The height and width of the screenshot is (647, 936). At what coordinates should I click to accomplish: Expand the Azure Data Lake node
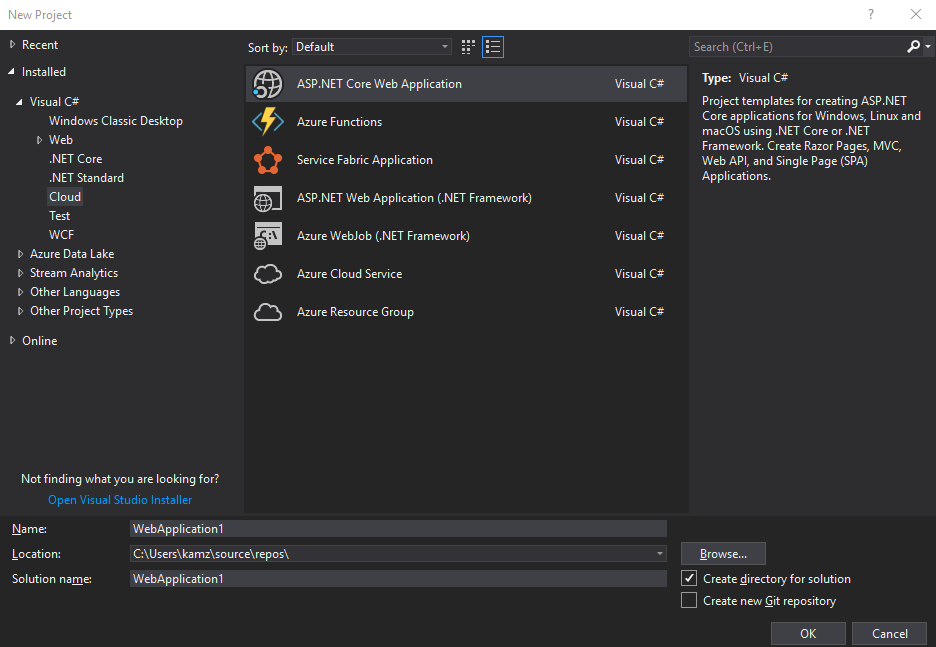point(20,254)
